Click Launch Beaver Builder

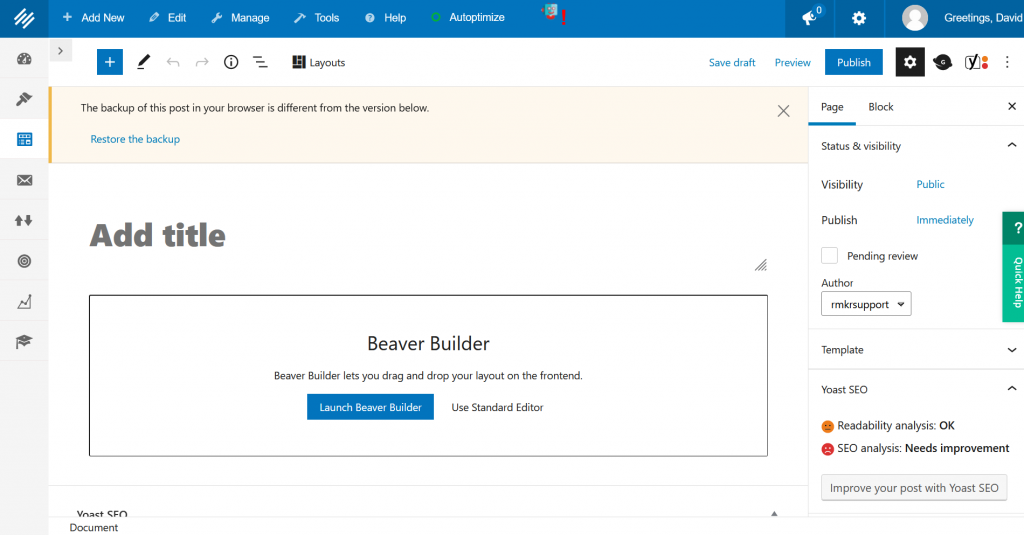pos(370,407)
